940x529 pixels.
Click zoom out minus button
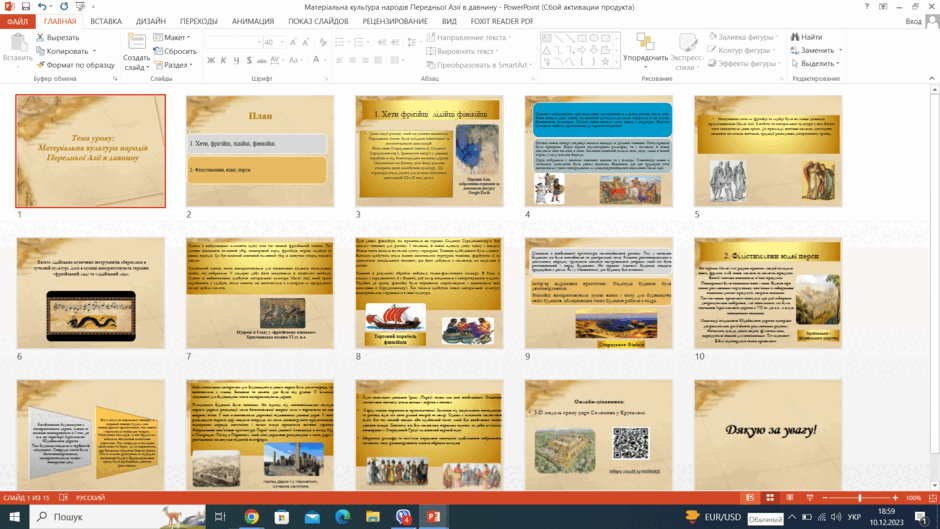[x=825, y=498]
